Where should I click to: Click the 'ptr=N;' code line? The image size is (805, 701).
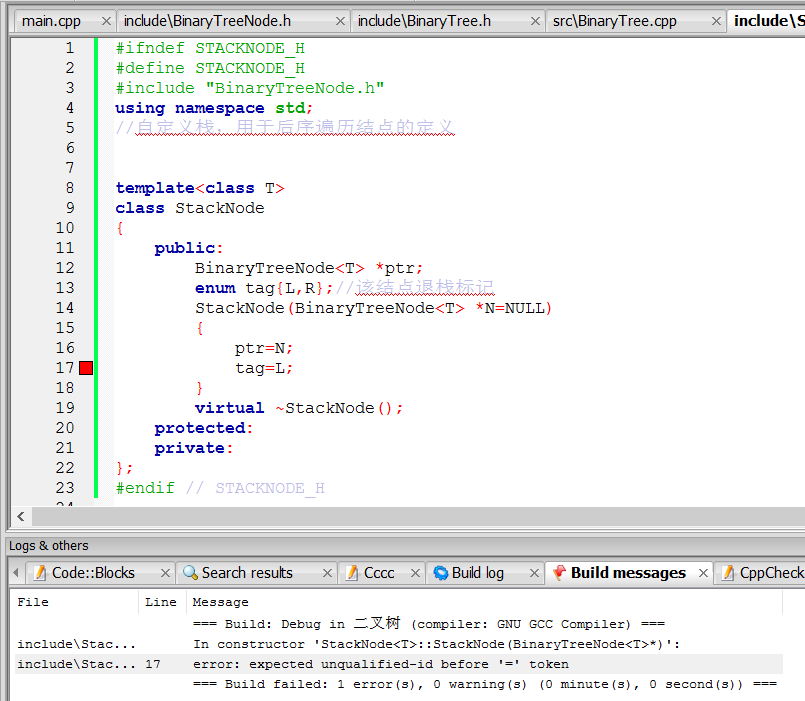click(x=264, y=348)
